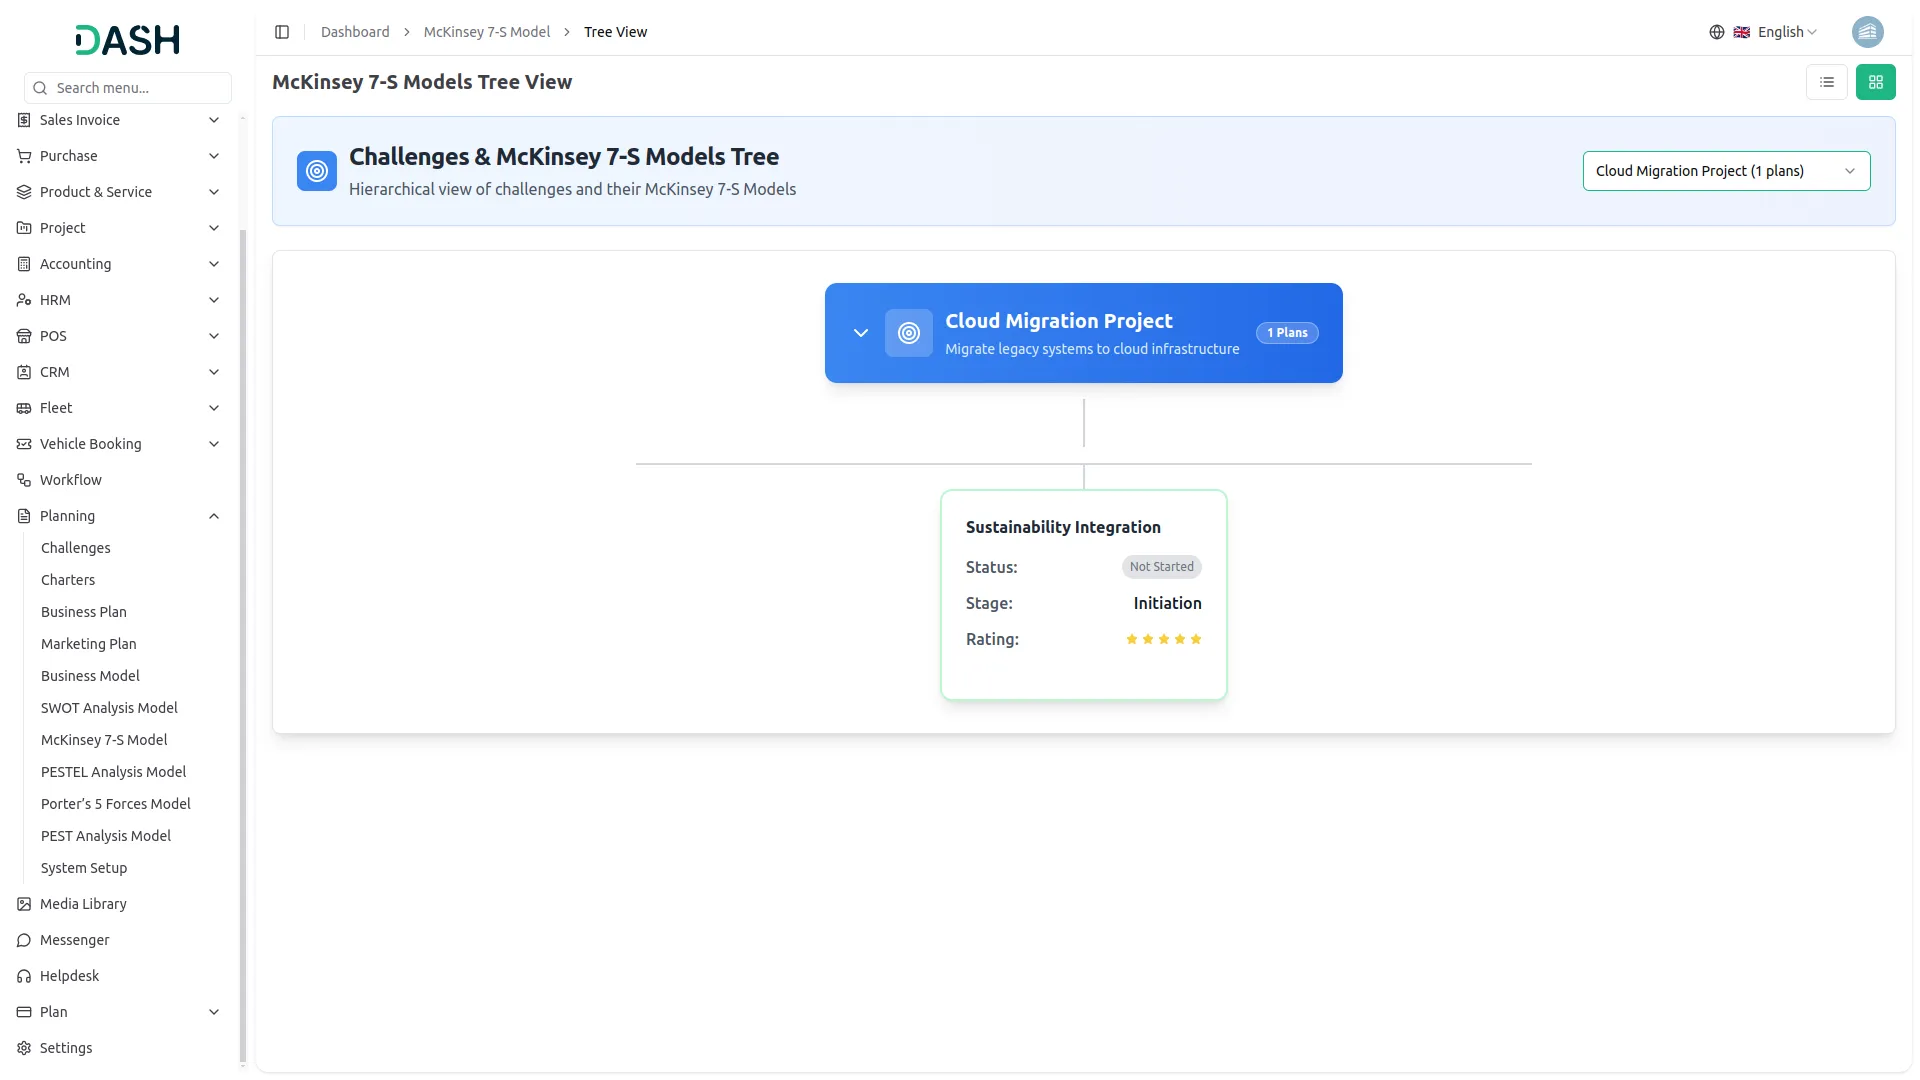
Task: Open Porter's 5 Forces Model item
Action: pyautogui.click(x=115, y=804)
